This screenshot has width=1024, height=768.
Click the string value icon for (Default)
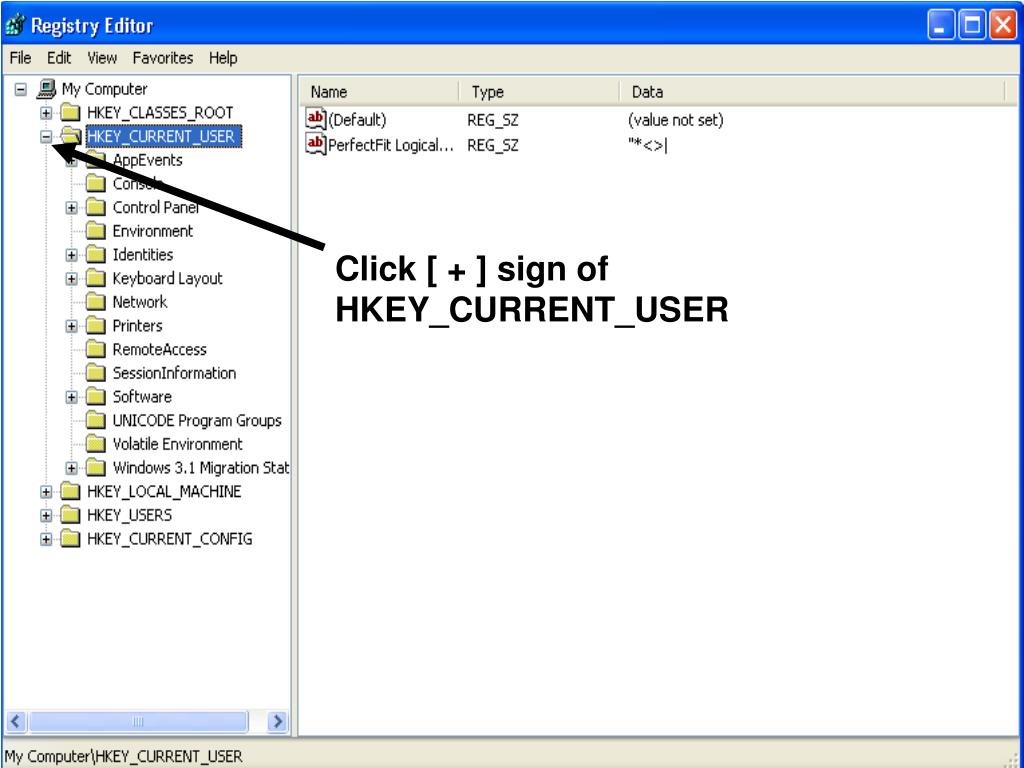[x=315, y=120]
